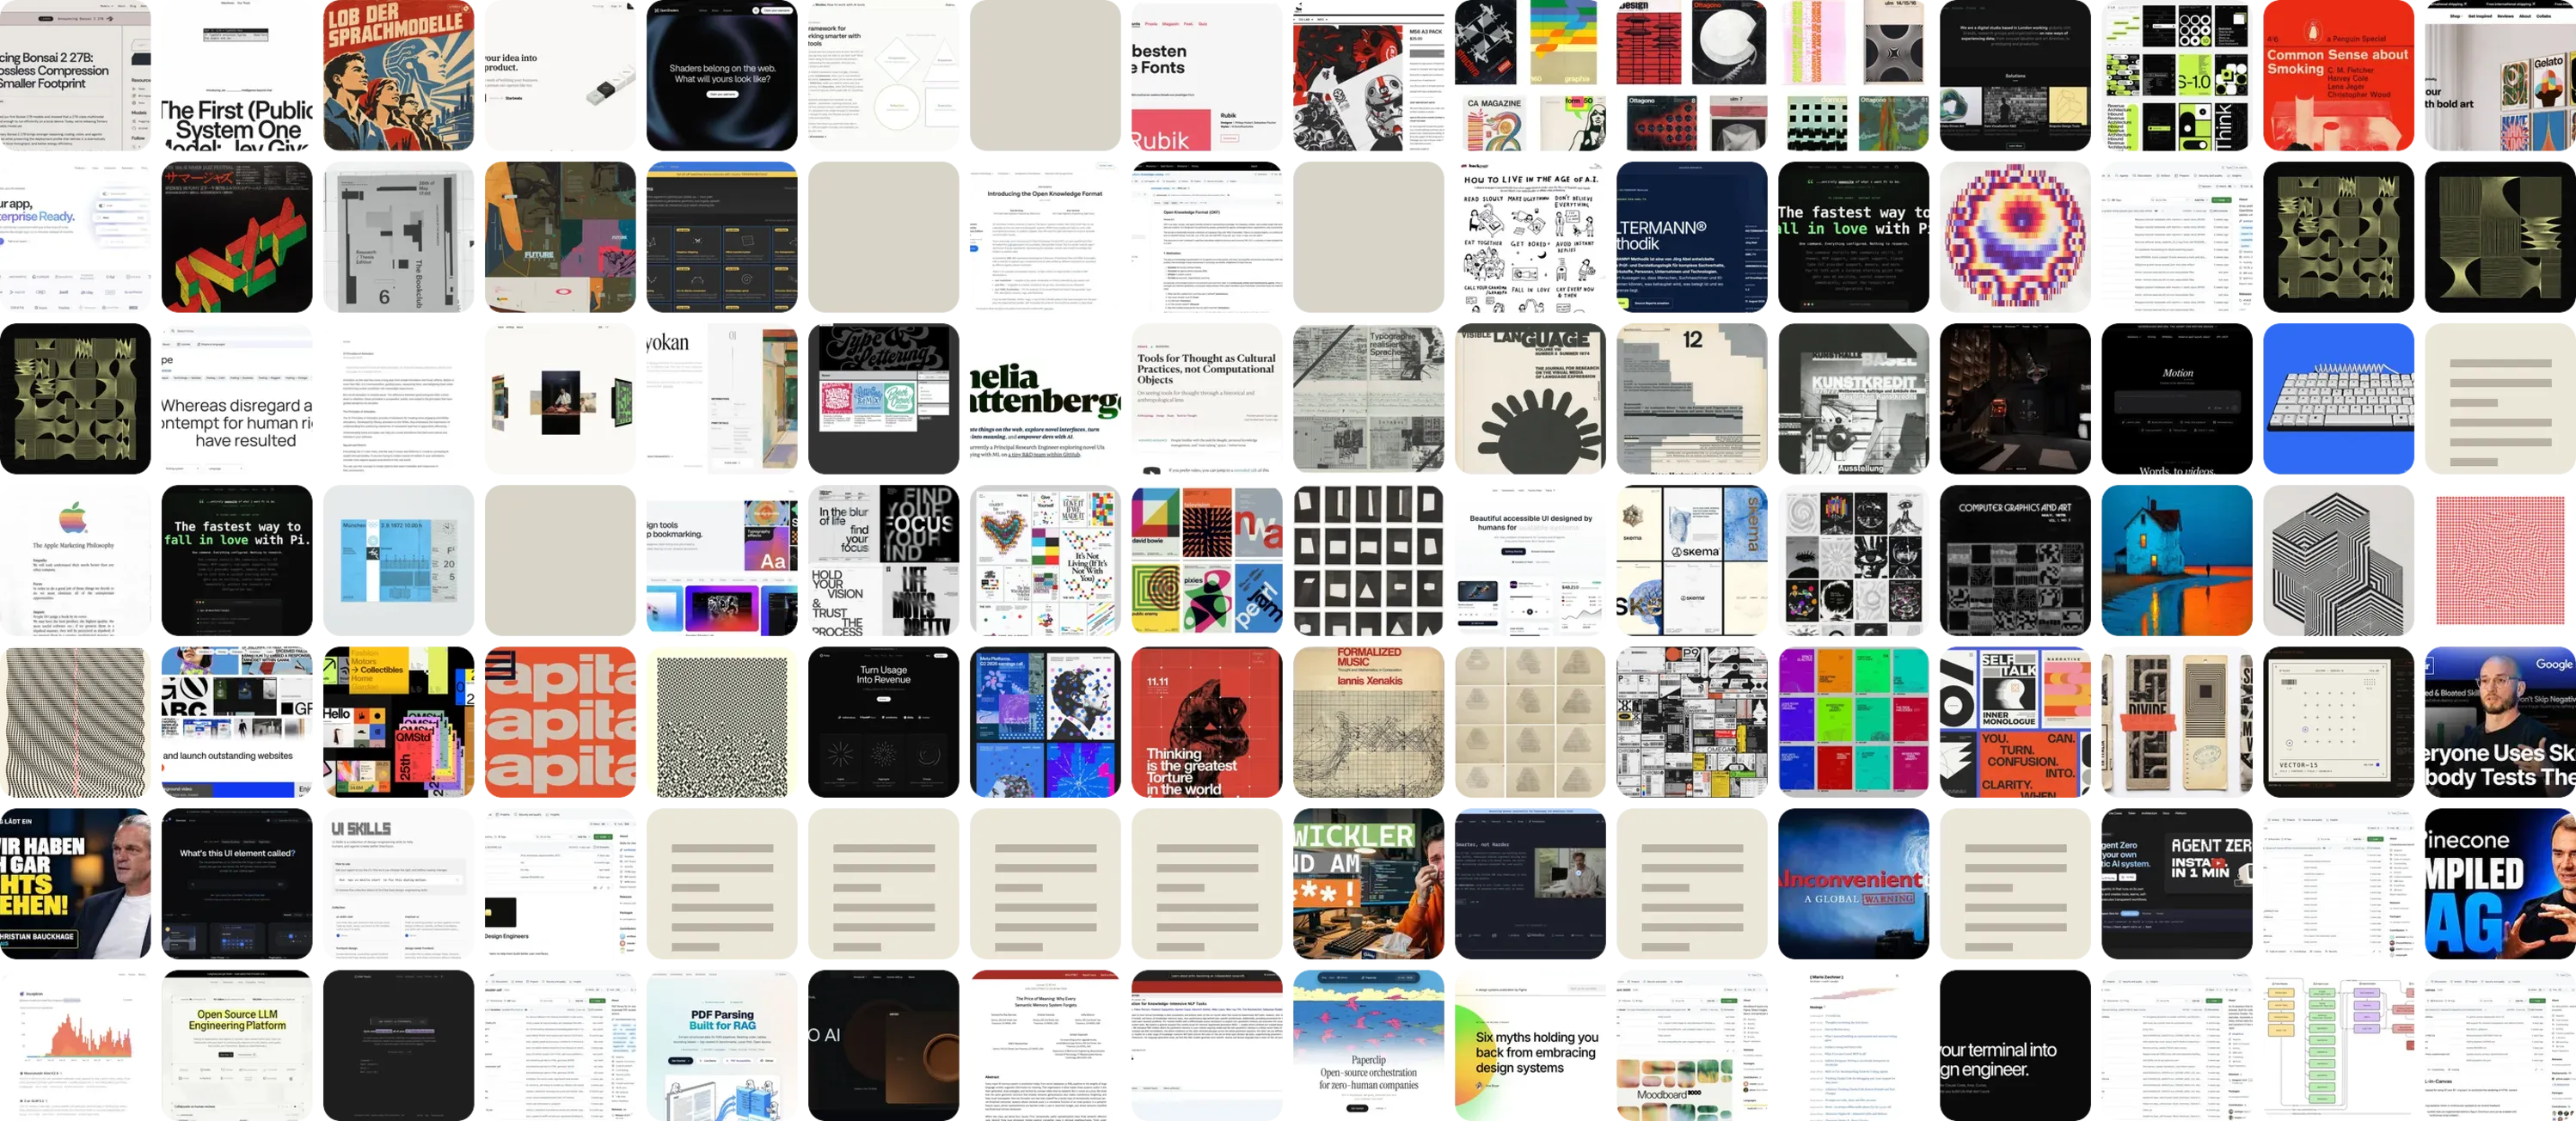
Task: Open the 'Type & Lettering' dark thumbnail
Action: (x=883, y=398)
